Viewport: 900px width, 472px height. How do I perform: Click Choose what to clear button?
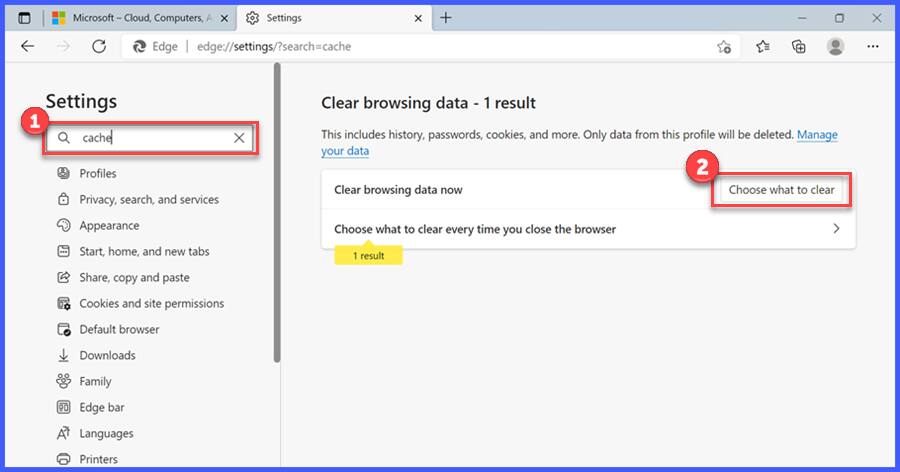click(x=781, y=189)
